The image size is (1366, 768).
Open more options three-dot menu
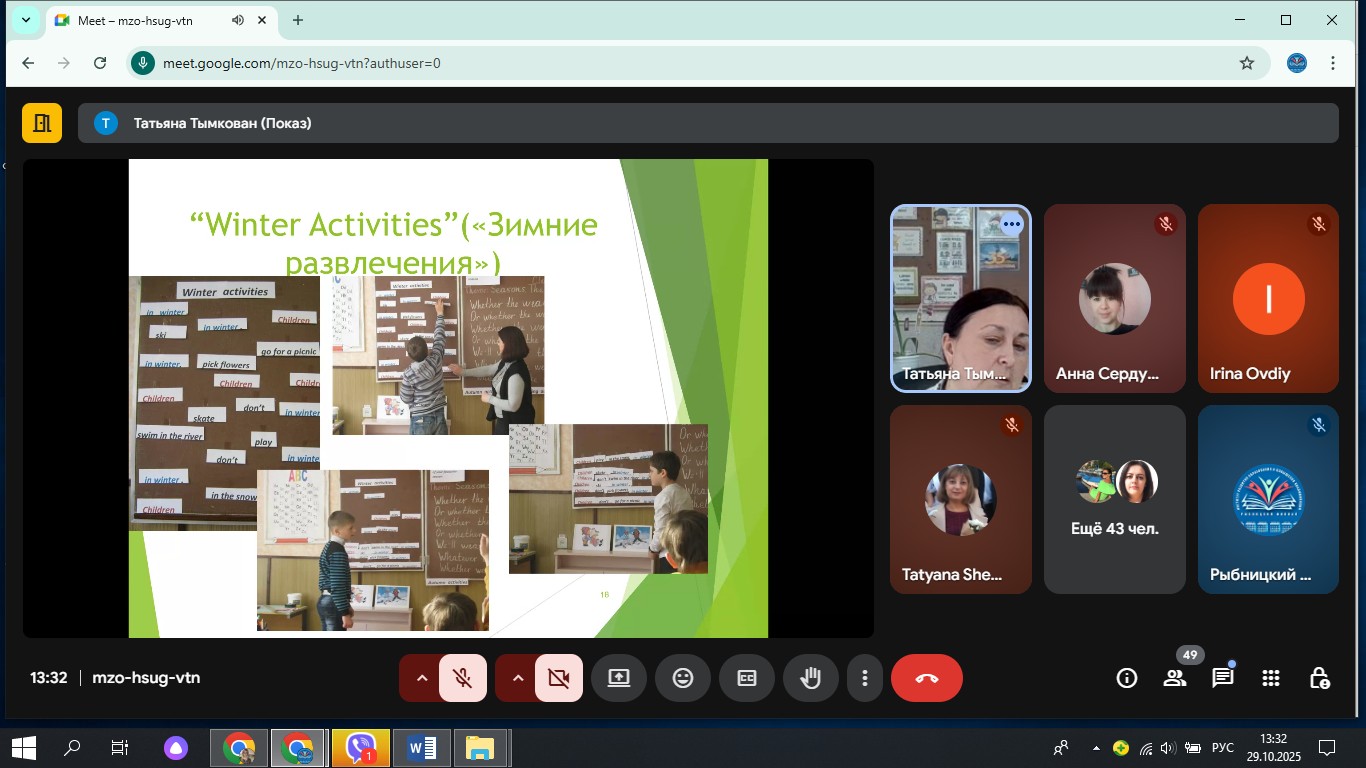tap(865, 678)
